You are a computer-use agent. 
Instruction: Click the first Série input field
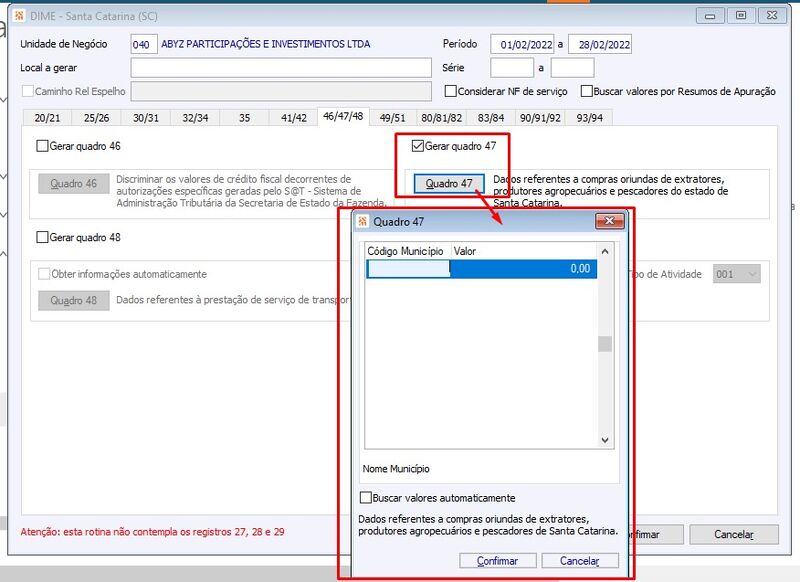tap(512, 68)
